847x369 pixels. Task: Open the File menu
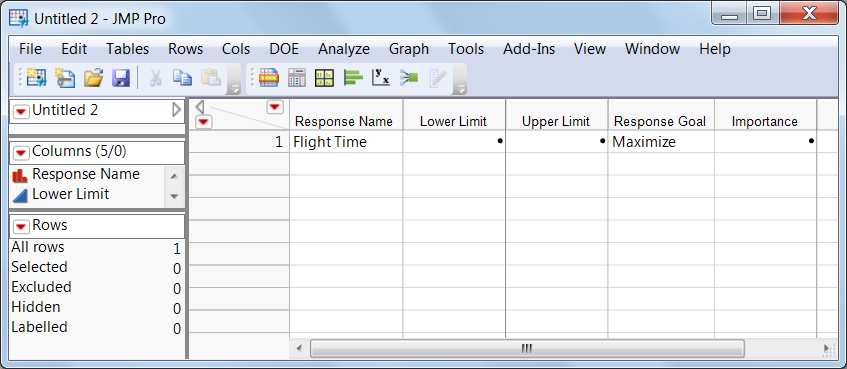coord(30,49)
